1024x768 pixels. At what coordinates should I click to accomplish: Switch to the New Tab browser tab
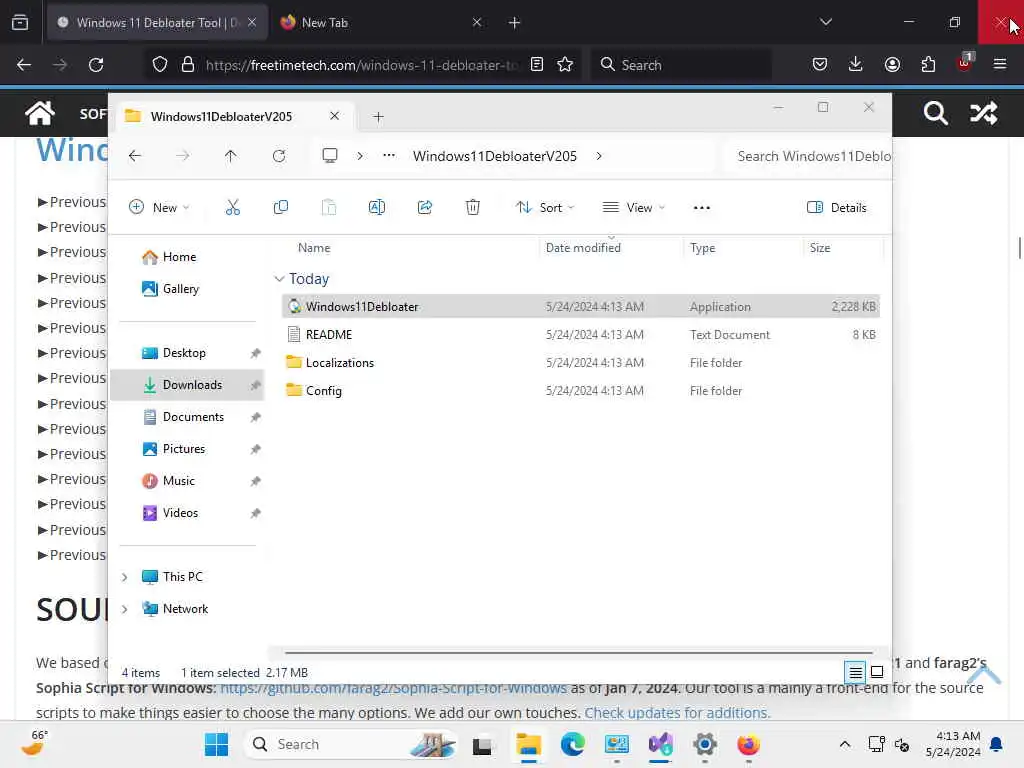(381, 23)
